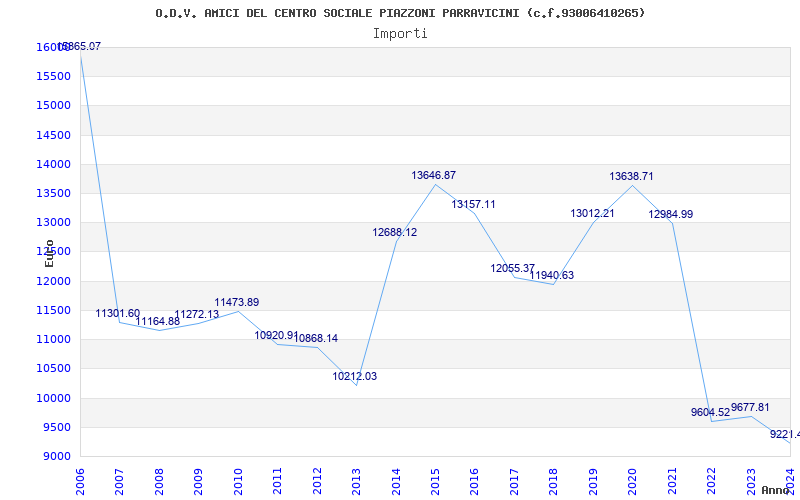Select data label 11473.89

[237, 302]
